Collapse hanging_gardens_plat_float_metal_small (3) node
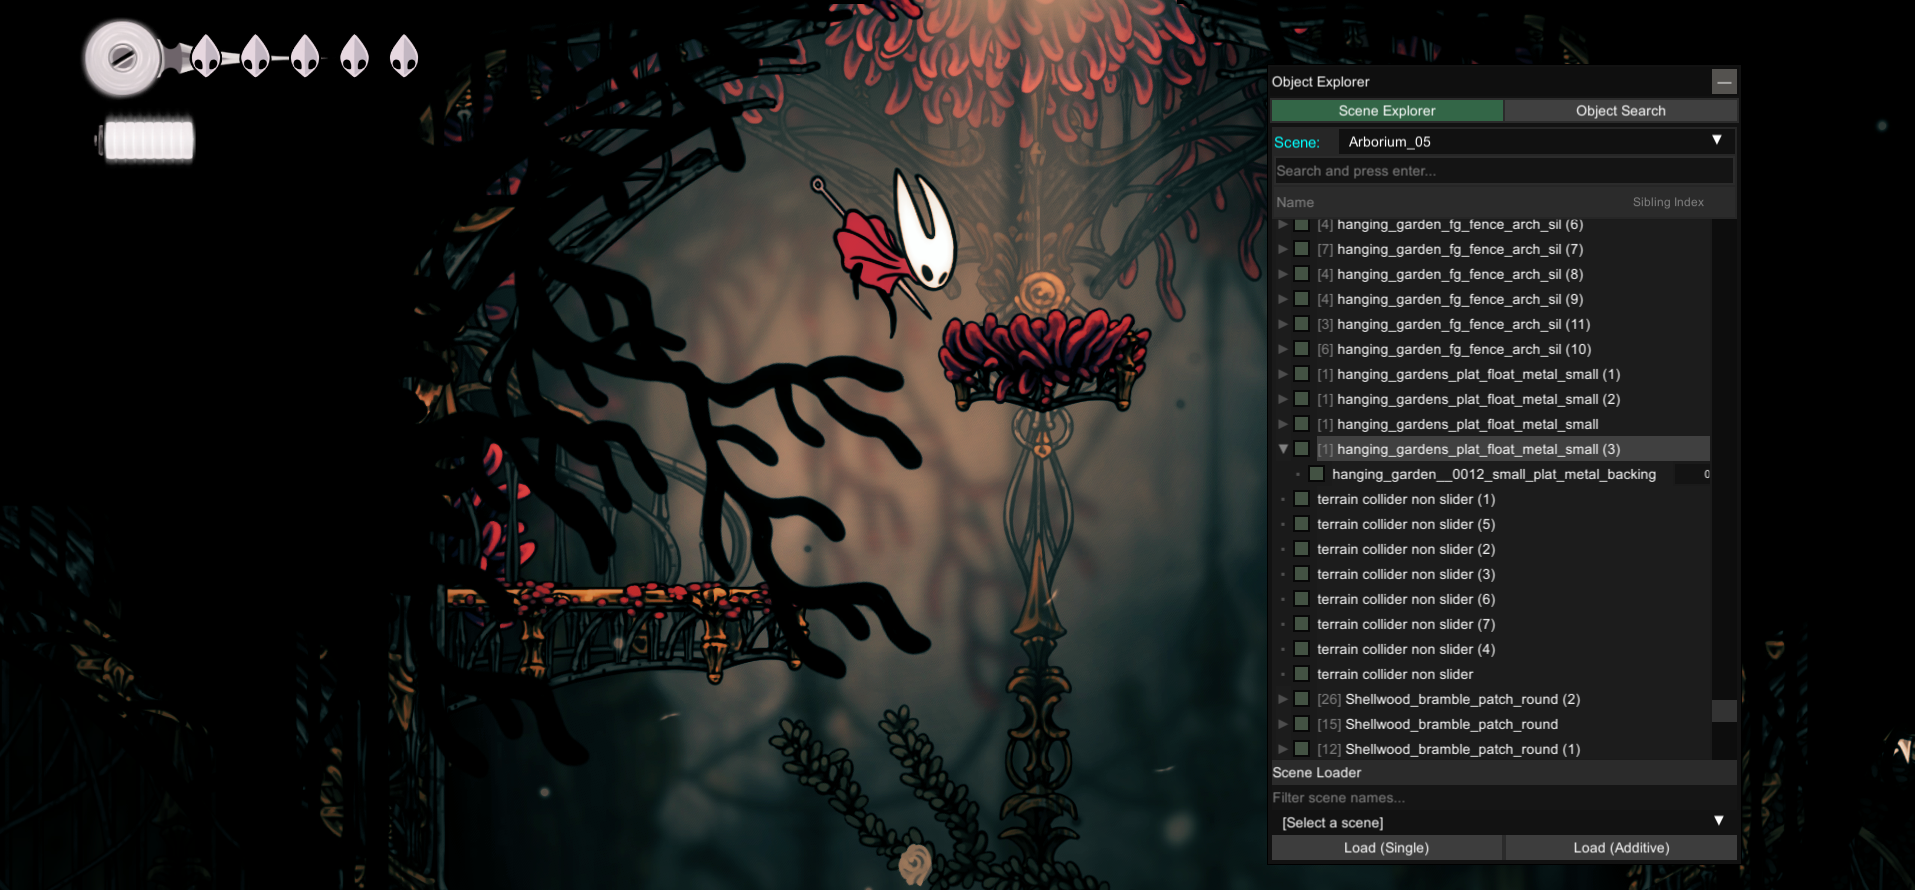Image resolution: width=1915 pixels, height=890 pixels. [1283, 449]
